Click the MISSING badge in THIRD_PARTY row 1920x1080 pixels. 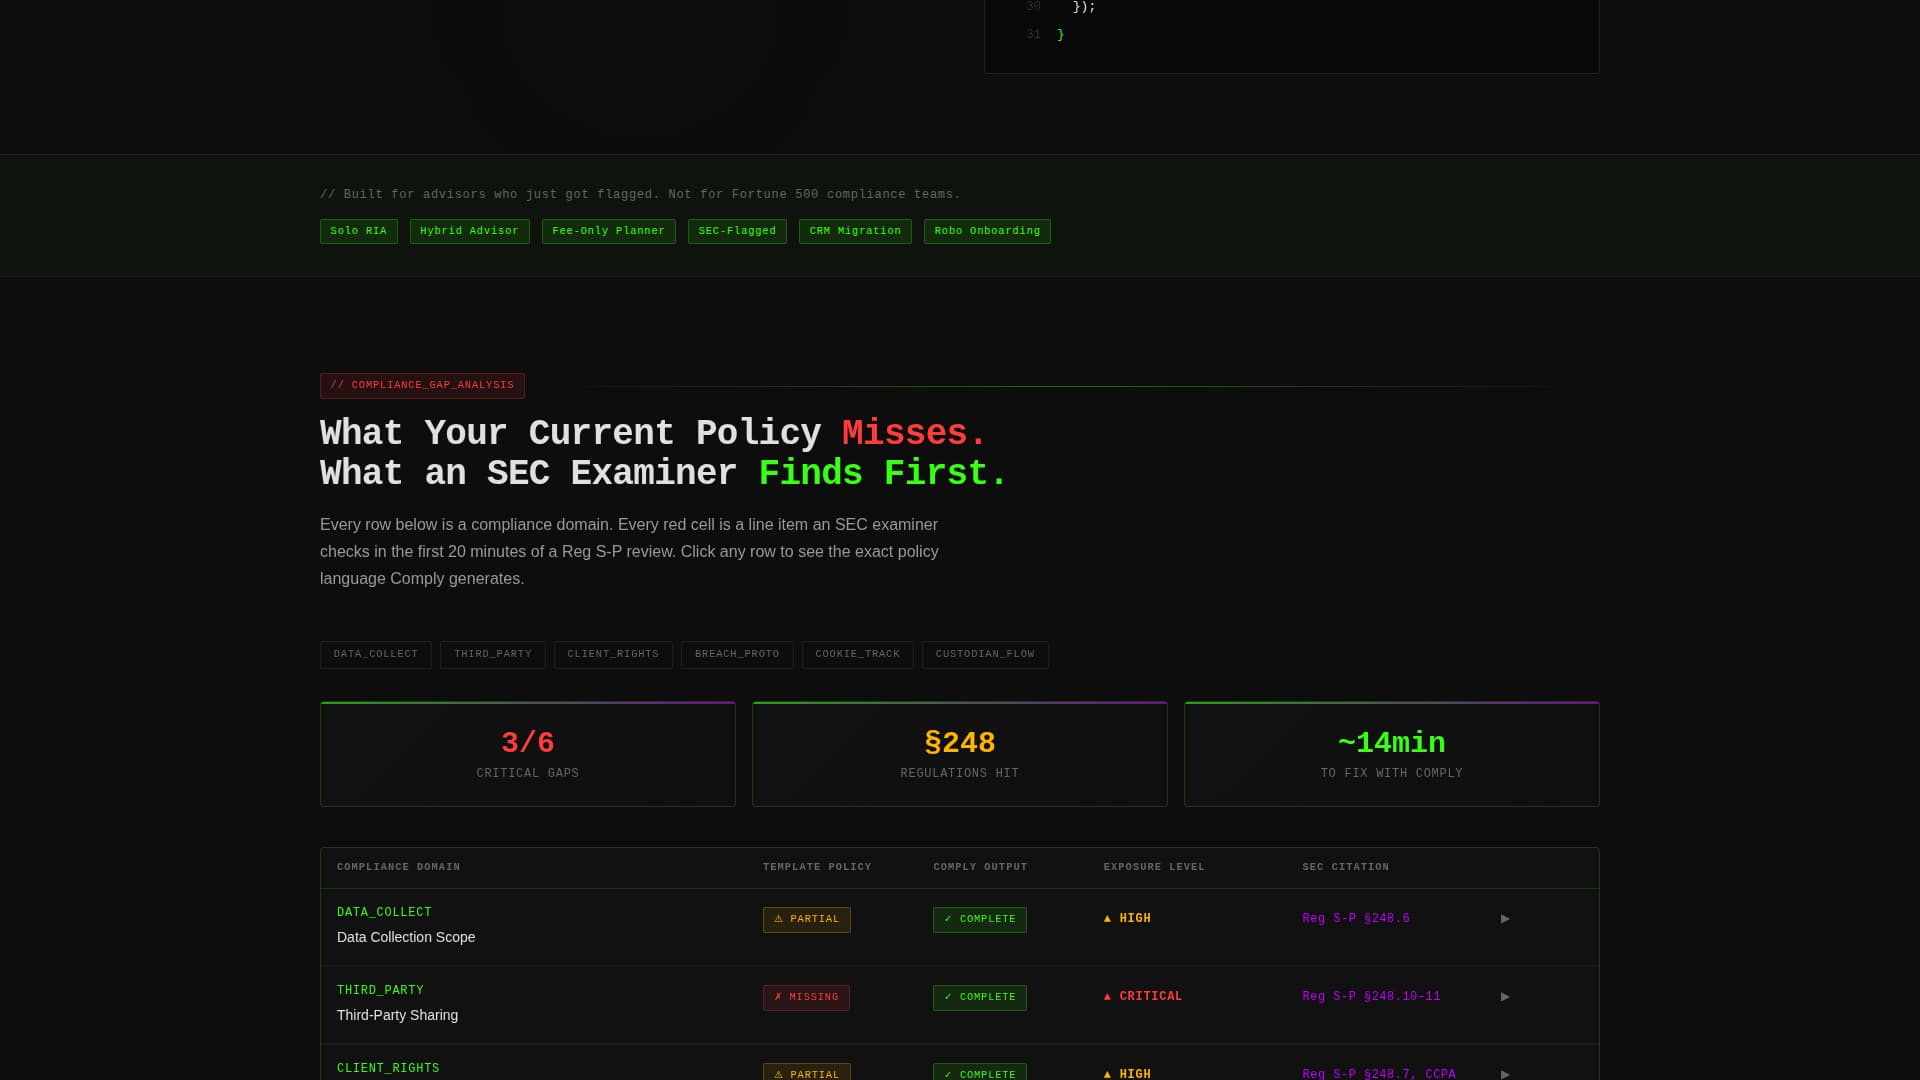coord(806,998)
